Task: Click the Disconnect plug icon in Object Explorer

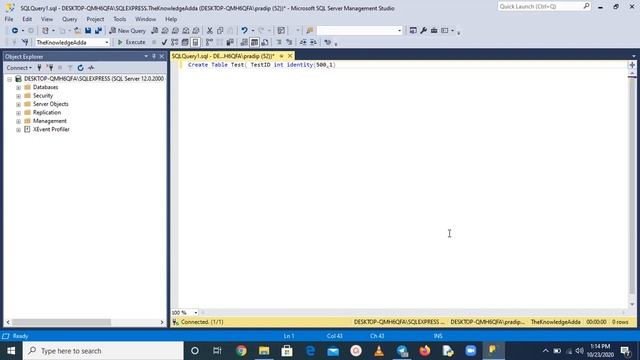Action: pyautogui.click(x=50, y=68)
